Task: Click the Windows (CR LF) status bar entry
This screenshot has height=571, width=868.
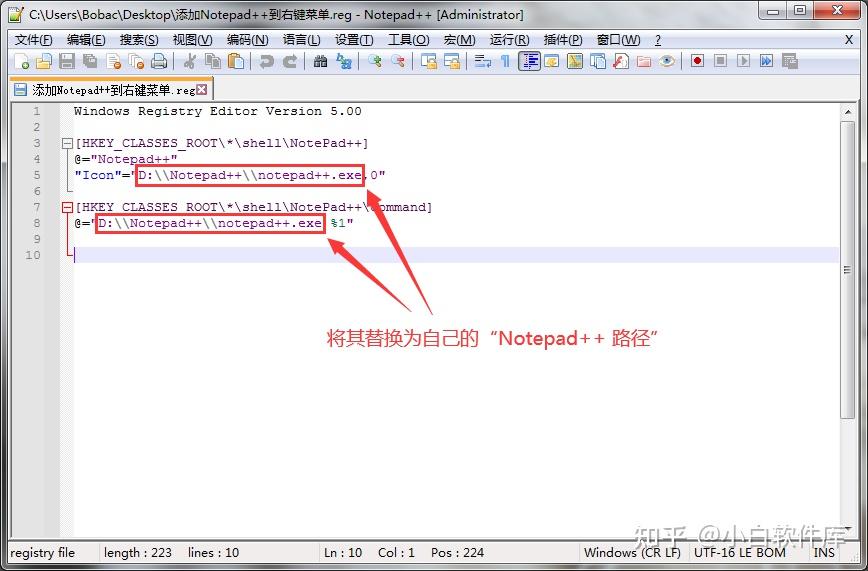Action: point(632,552)
